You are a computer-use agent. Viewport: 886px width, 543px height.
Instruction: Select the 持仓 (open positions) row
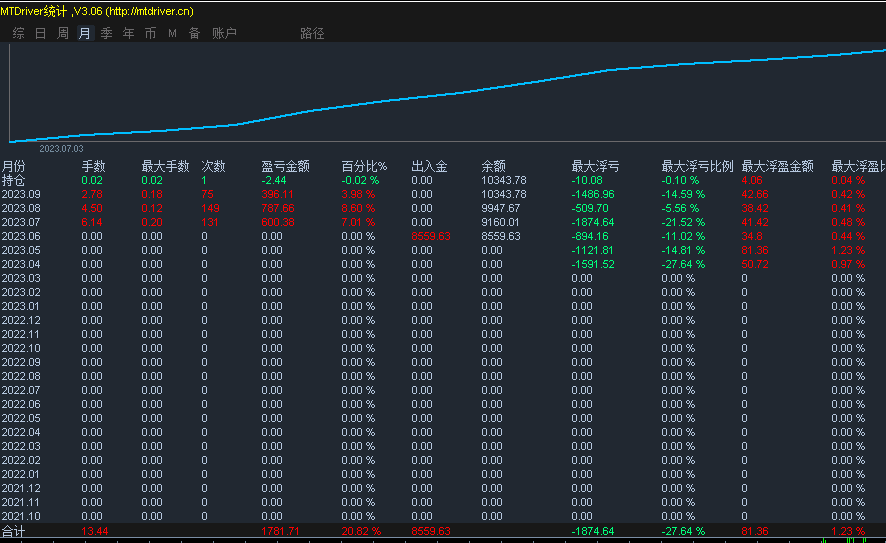(14, 180)
